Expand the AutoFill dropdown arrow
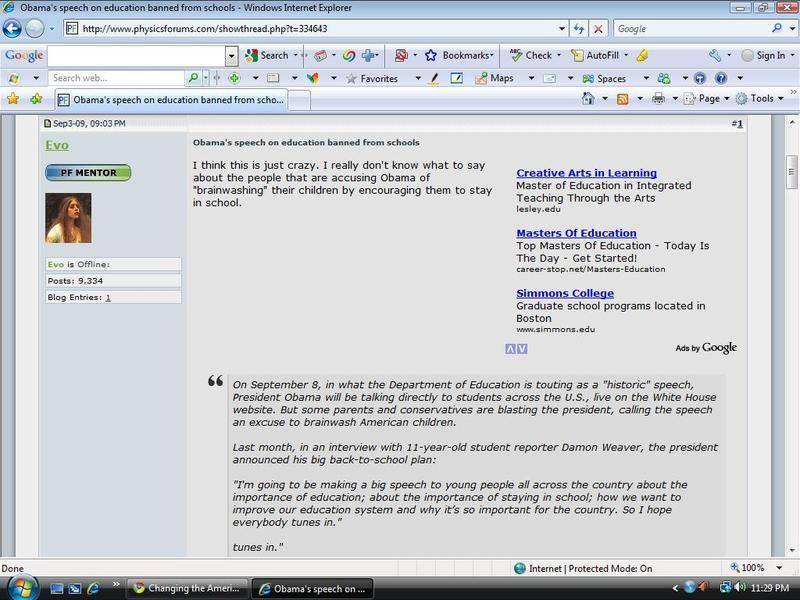Screen dimensions: 800x600 tap(626, 55)
